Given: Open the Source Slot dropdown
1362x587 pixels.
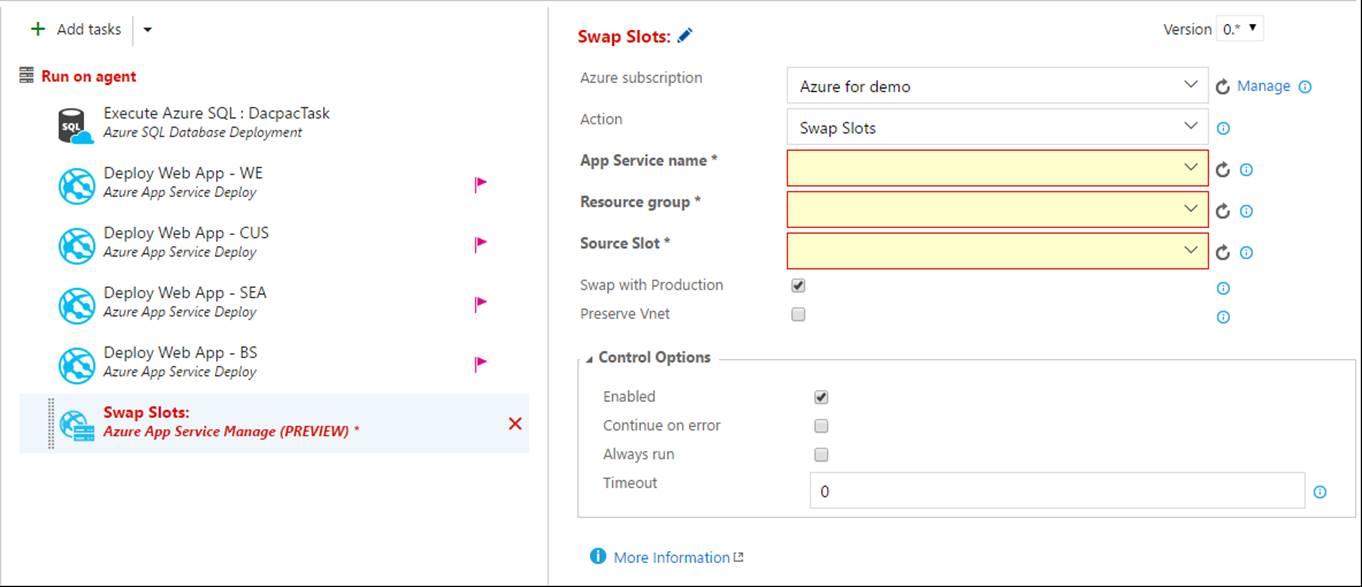Looking at the screenshot, I should click(997, 251).
